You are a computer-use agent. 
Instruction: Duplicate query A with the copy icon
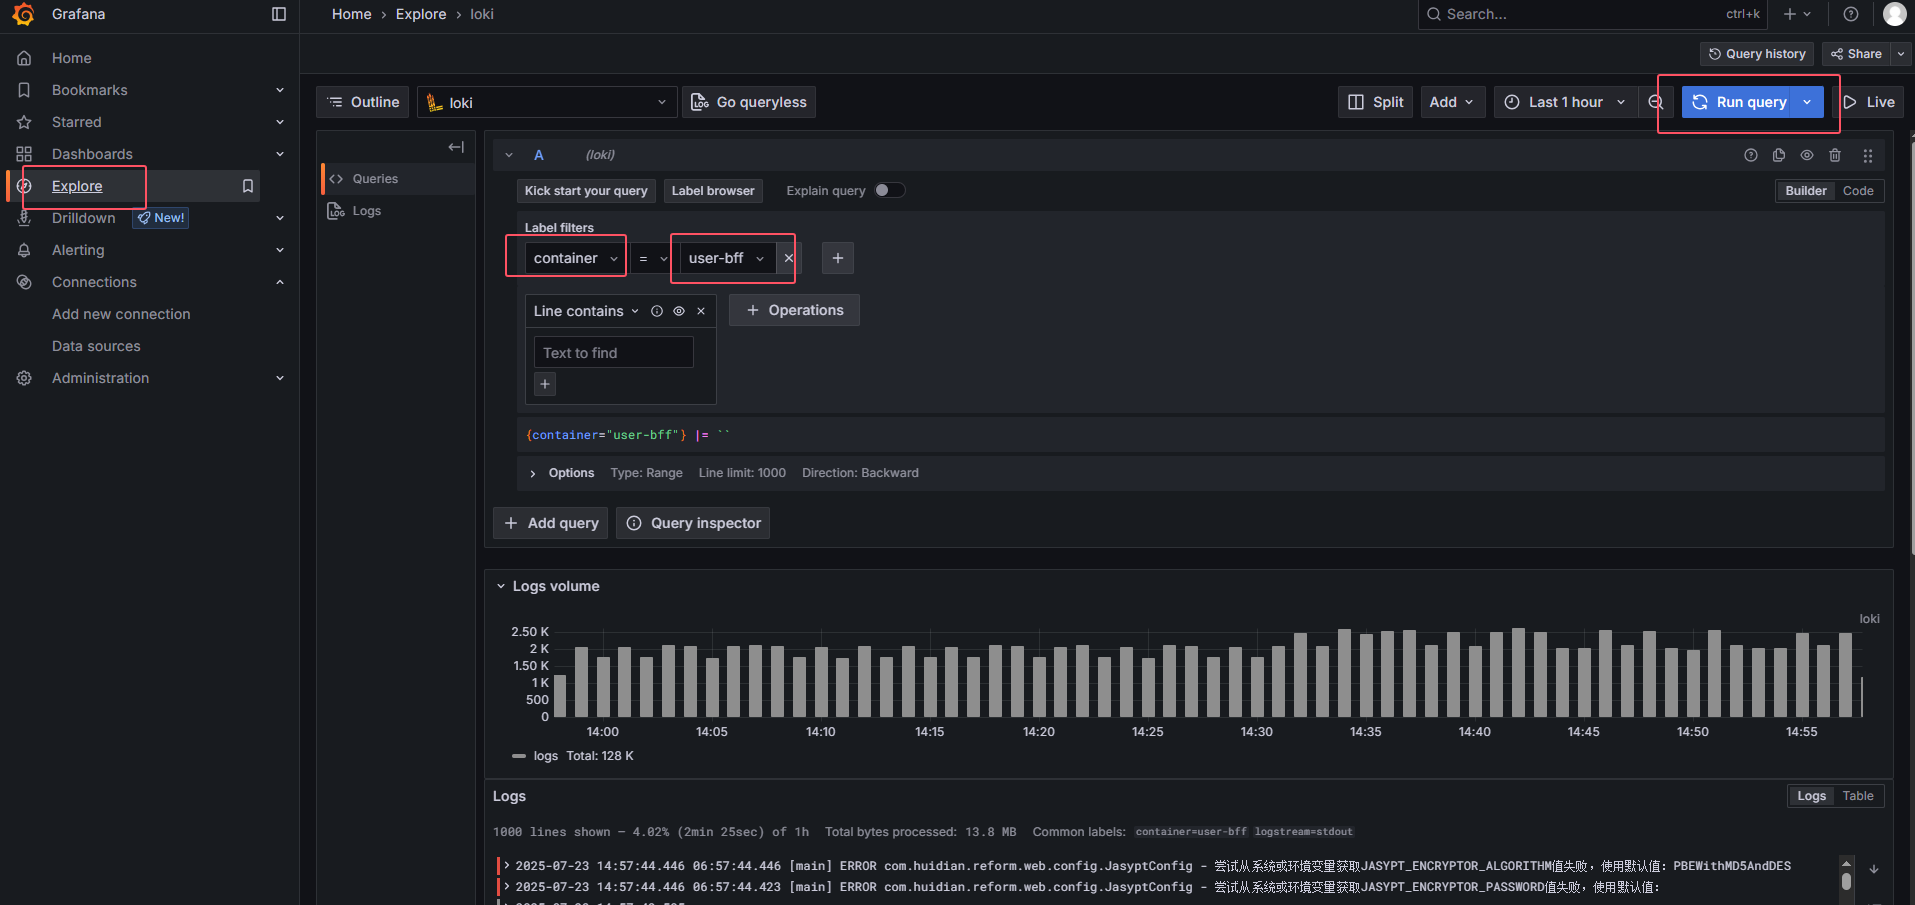coord(1779,155)
